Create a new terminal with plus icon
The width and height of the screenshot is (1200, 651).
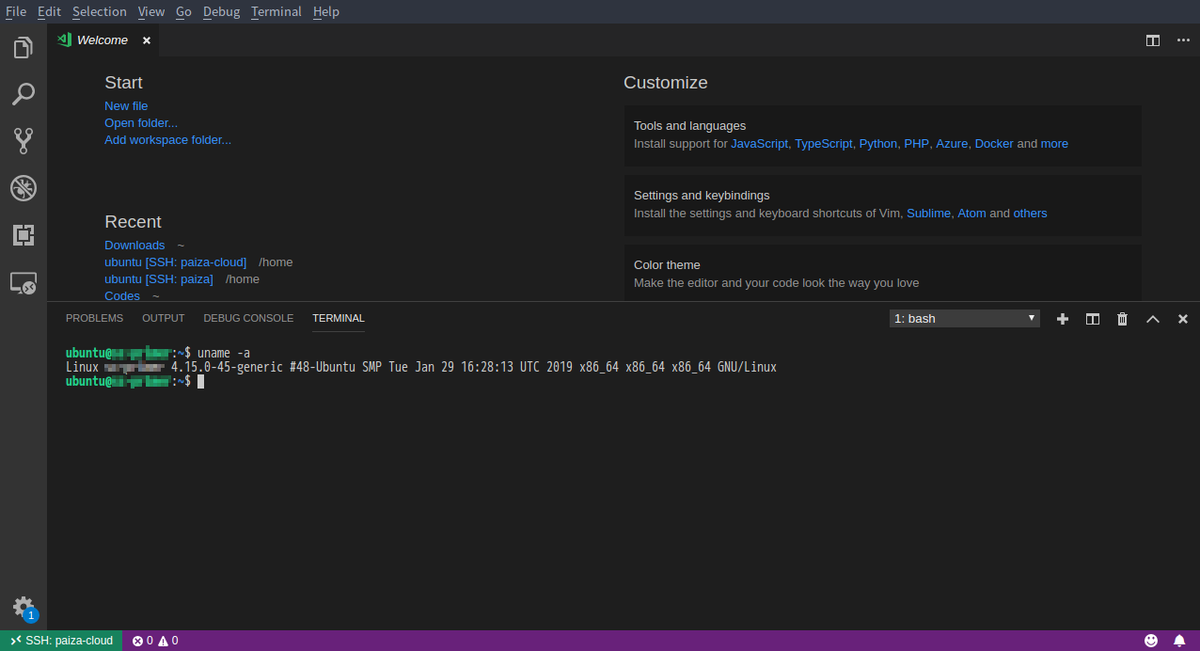click(x=1062, y=319)
